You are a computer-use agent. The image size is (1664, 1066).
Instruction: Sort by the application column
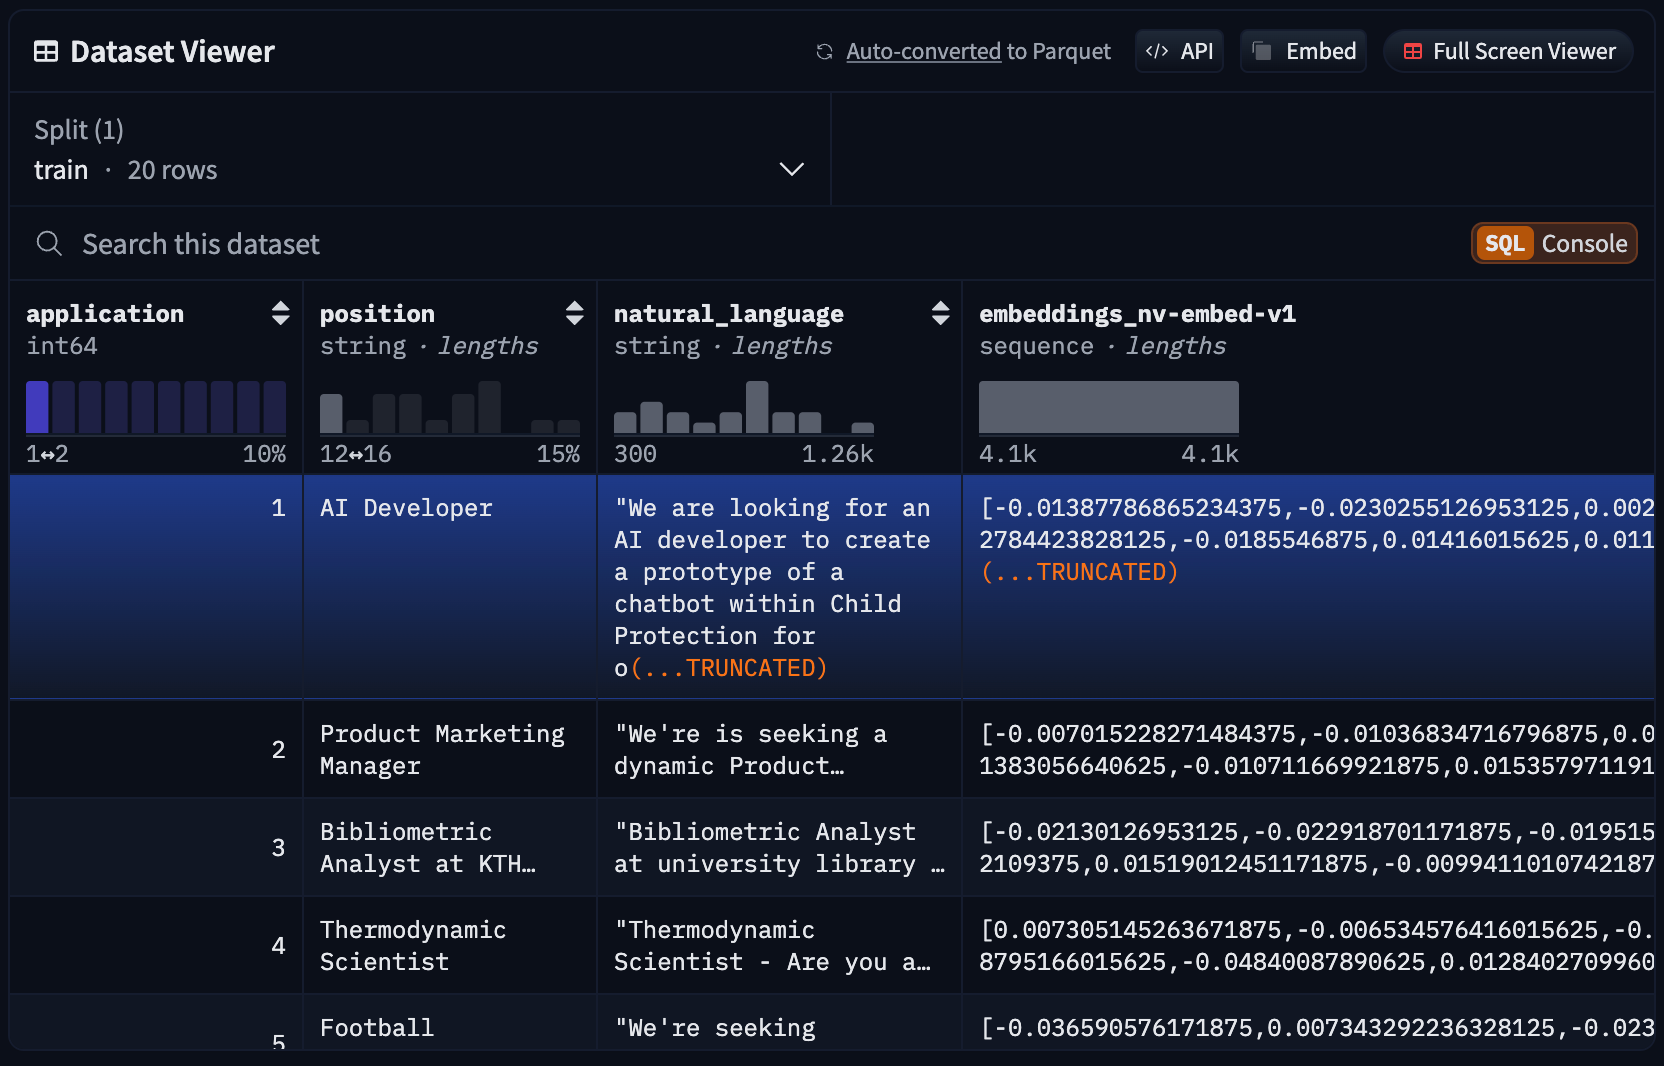click(280, 314)
